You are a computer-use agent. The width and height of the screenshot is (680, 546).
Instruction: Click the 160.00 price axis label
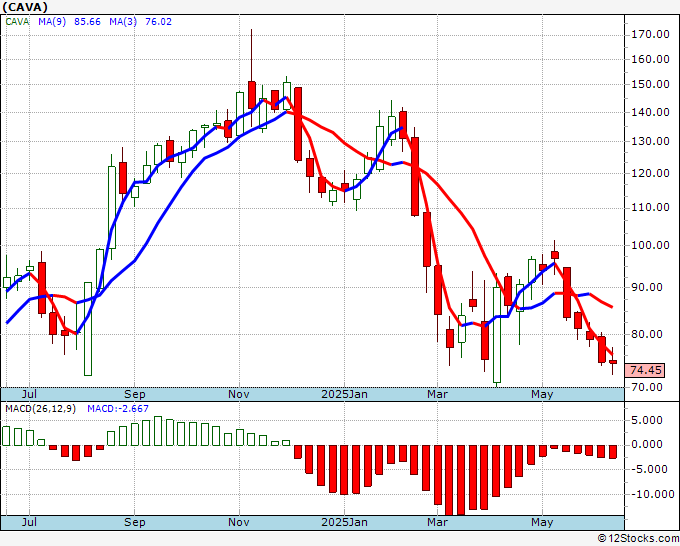click(x=649, y=59)
